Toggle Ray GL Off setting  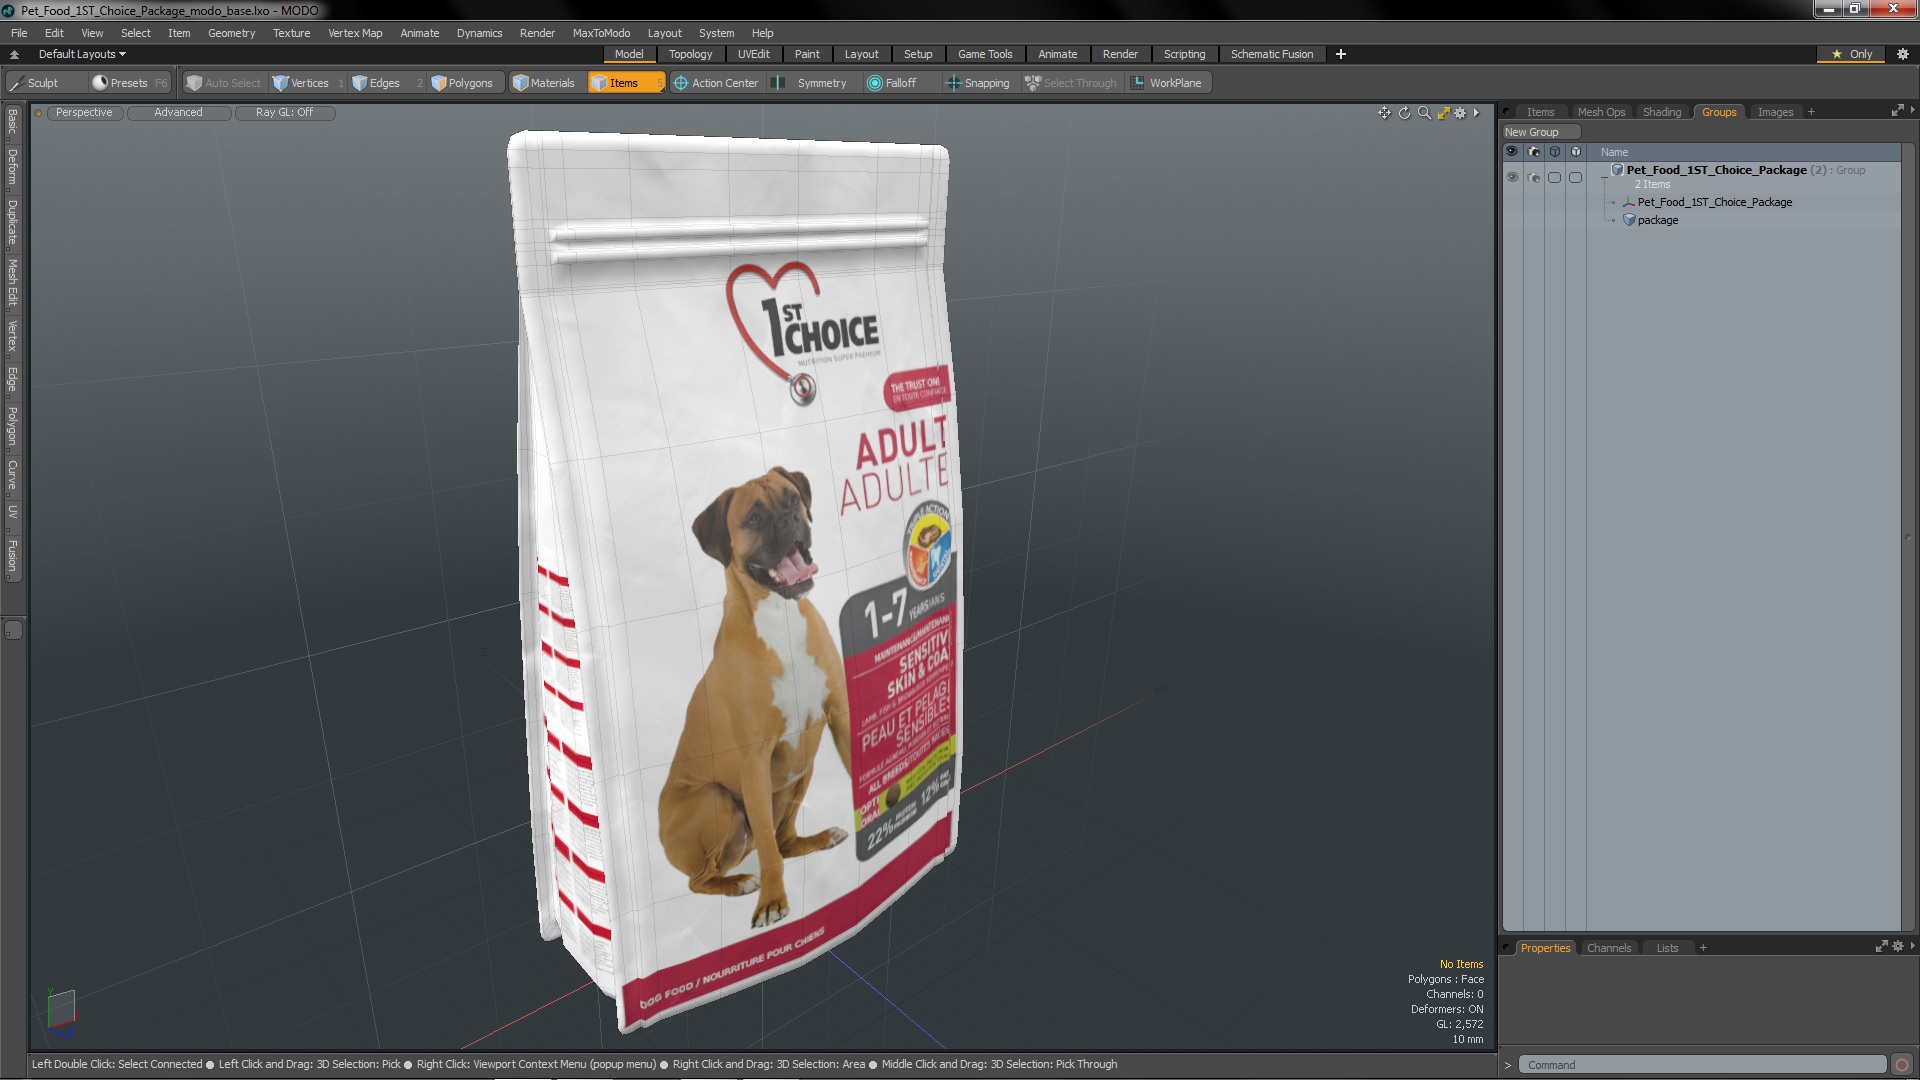[285, 113]
